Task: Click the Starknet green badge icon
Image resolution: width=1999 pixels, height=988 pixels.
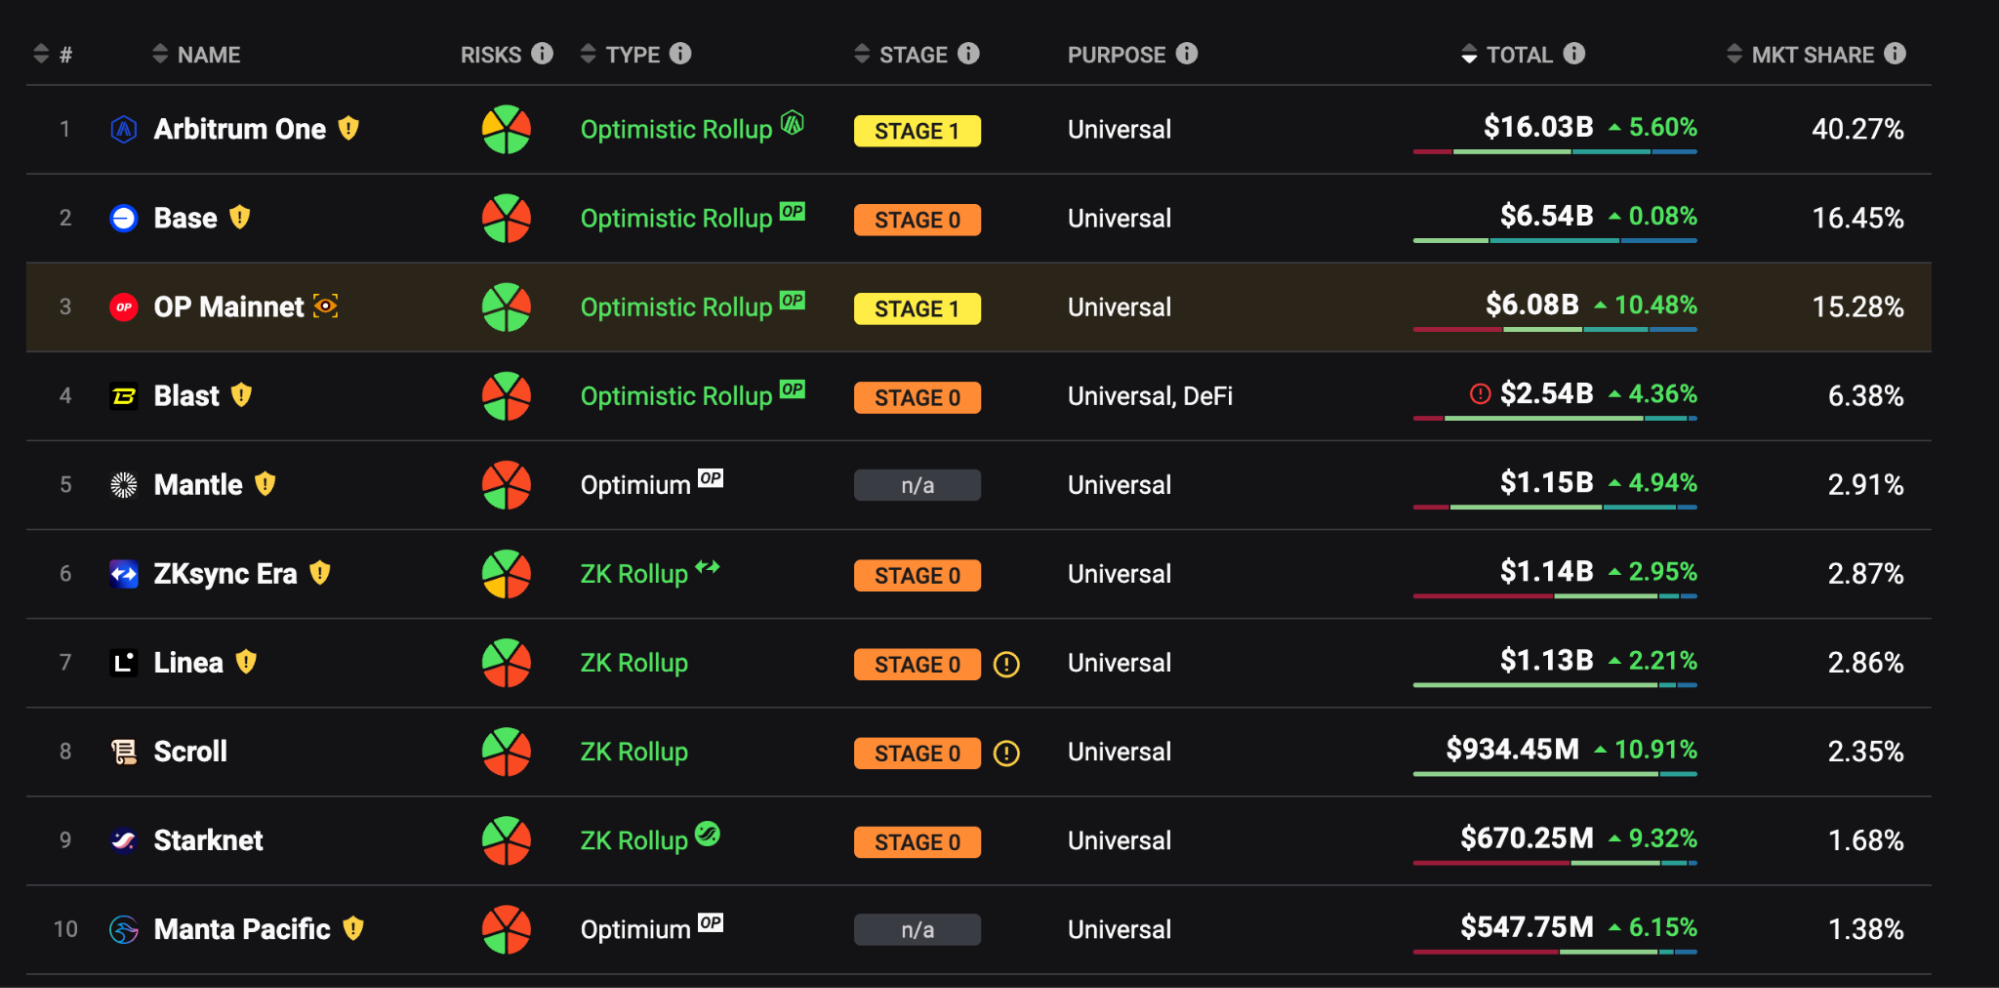Action: [x=707, y=833]
